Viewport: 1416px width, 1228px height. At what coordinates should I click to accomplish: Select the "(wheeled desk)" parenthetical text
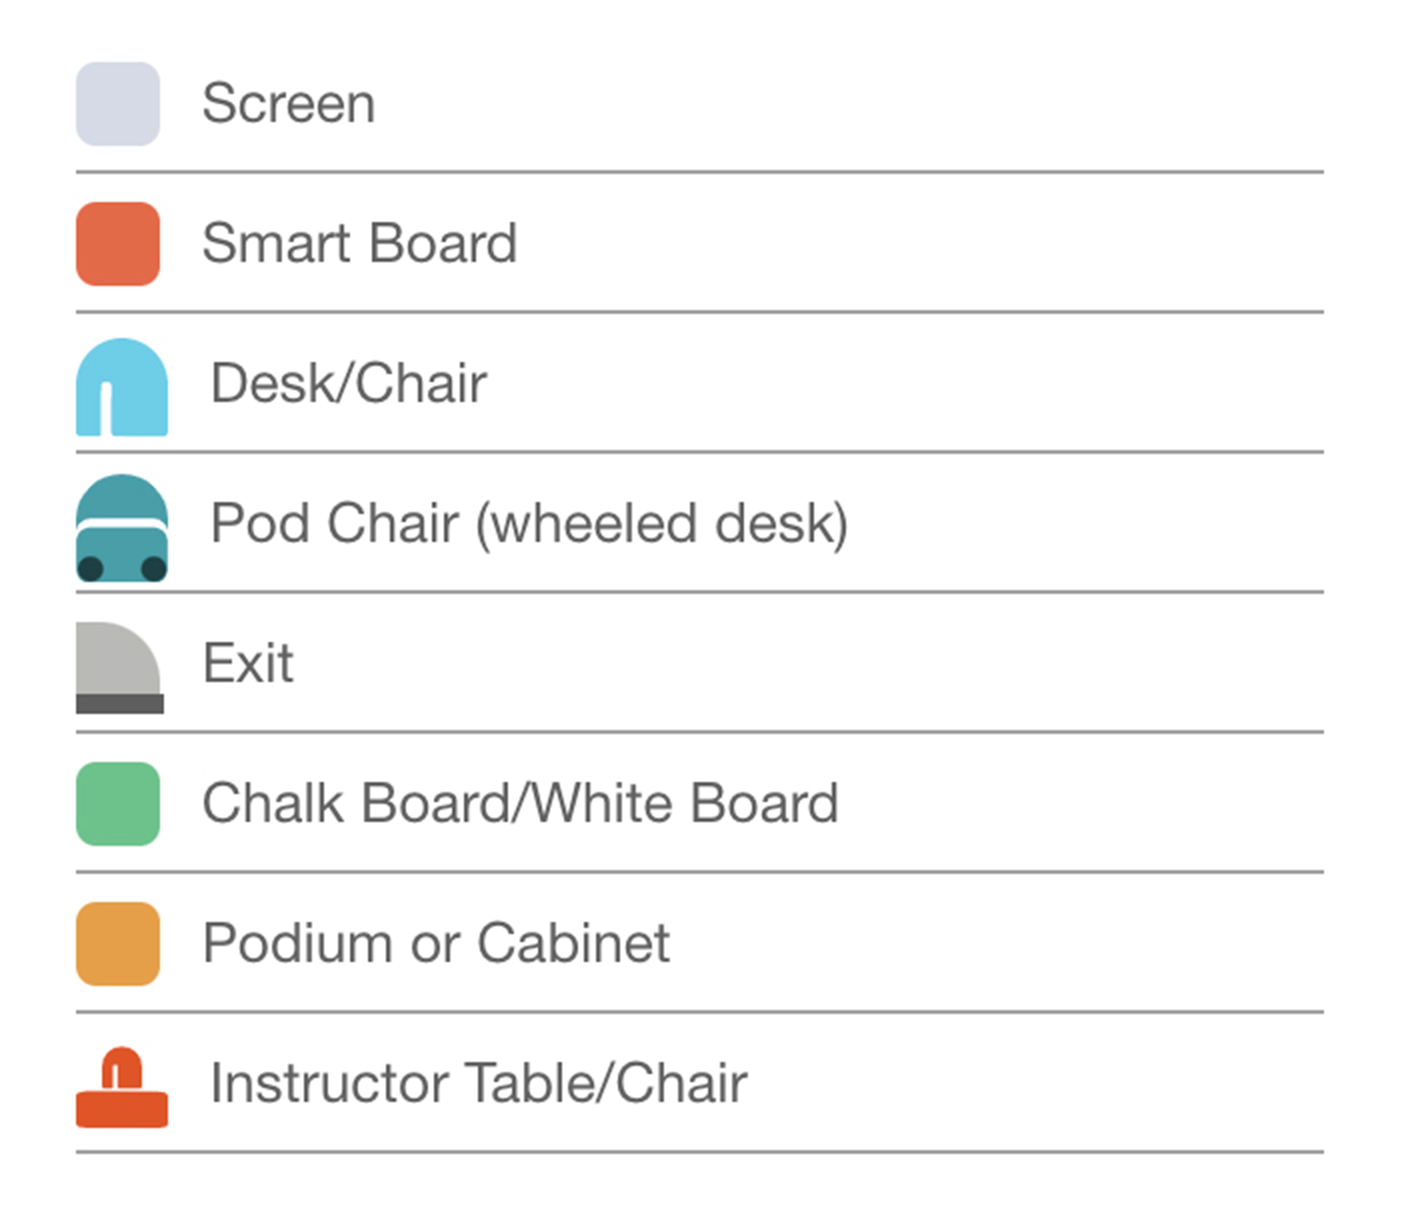[661, 524]
